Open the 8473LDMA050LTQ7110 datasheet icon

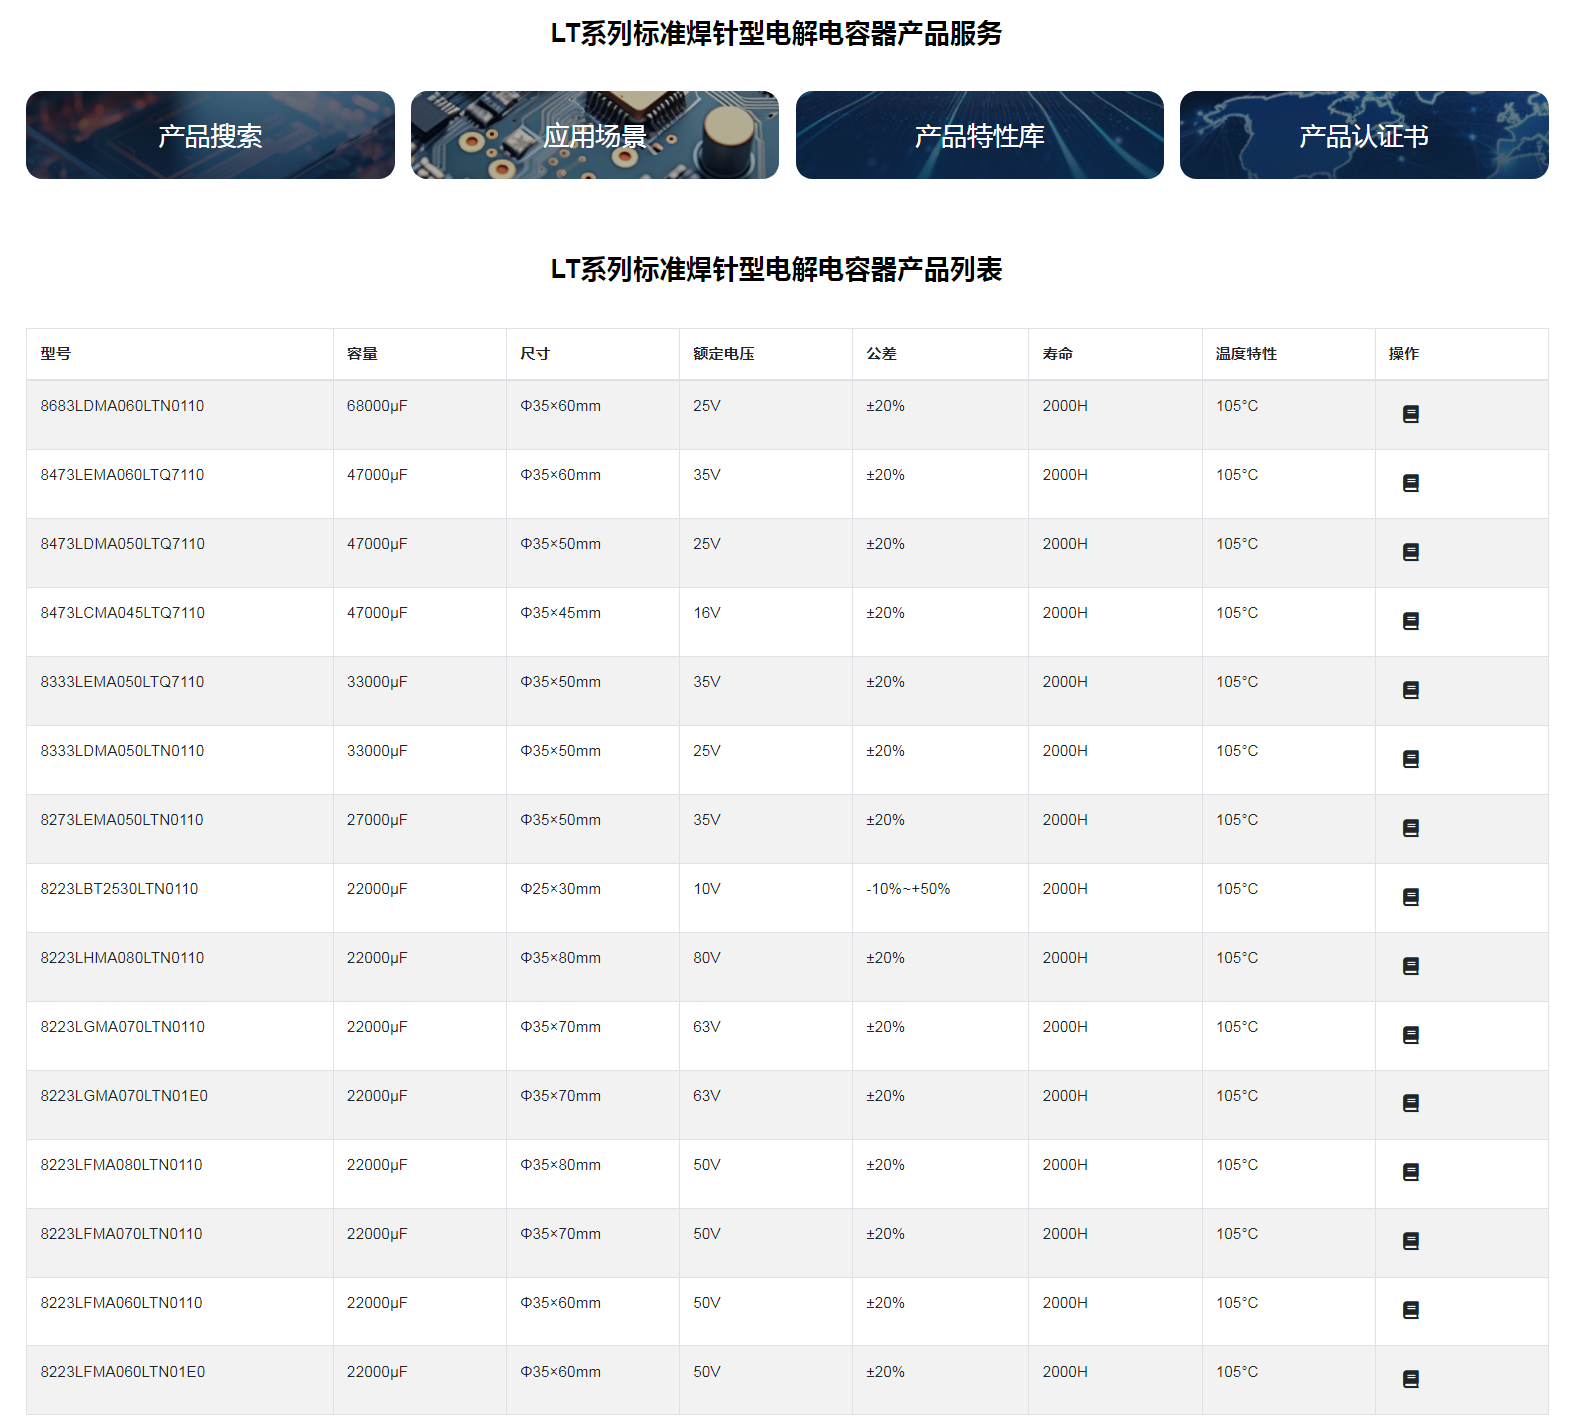1410,552
